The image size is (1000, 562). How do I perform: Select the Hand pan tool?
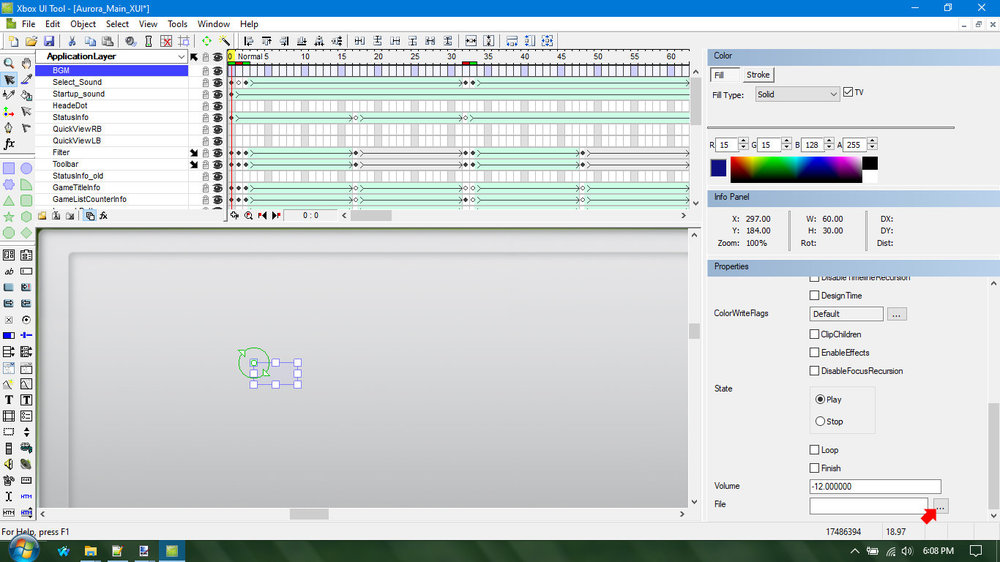point(26,63)
